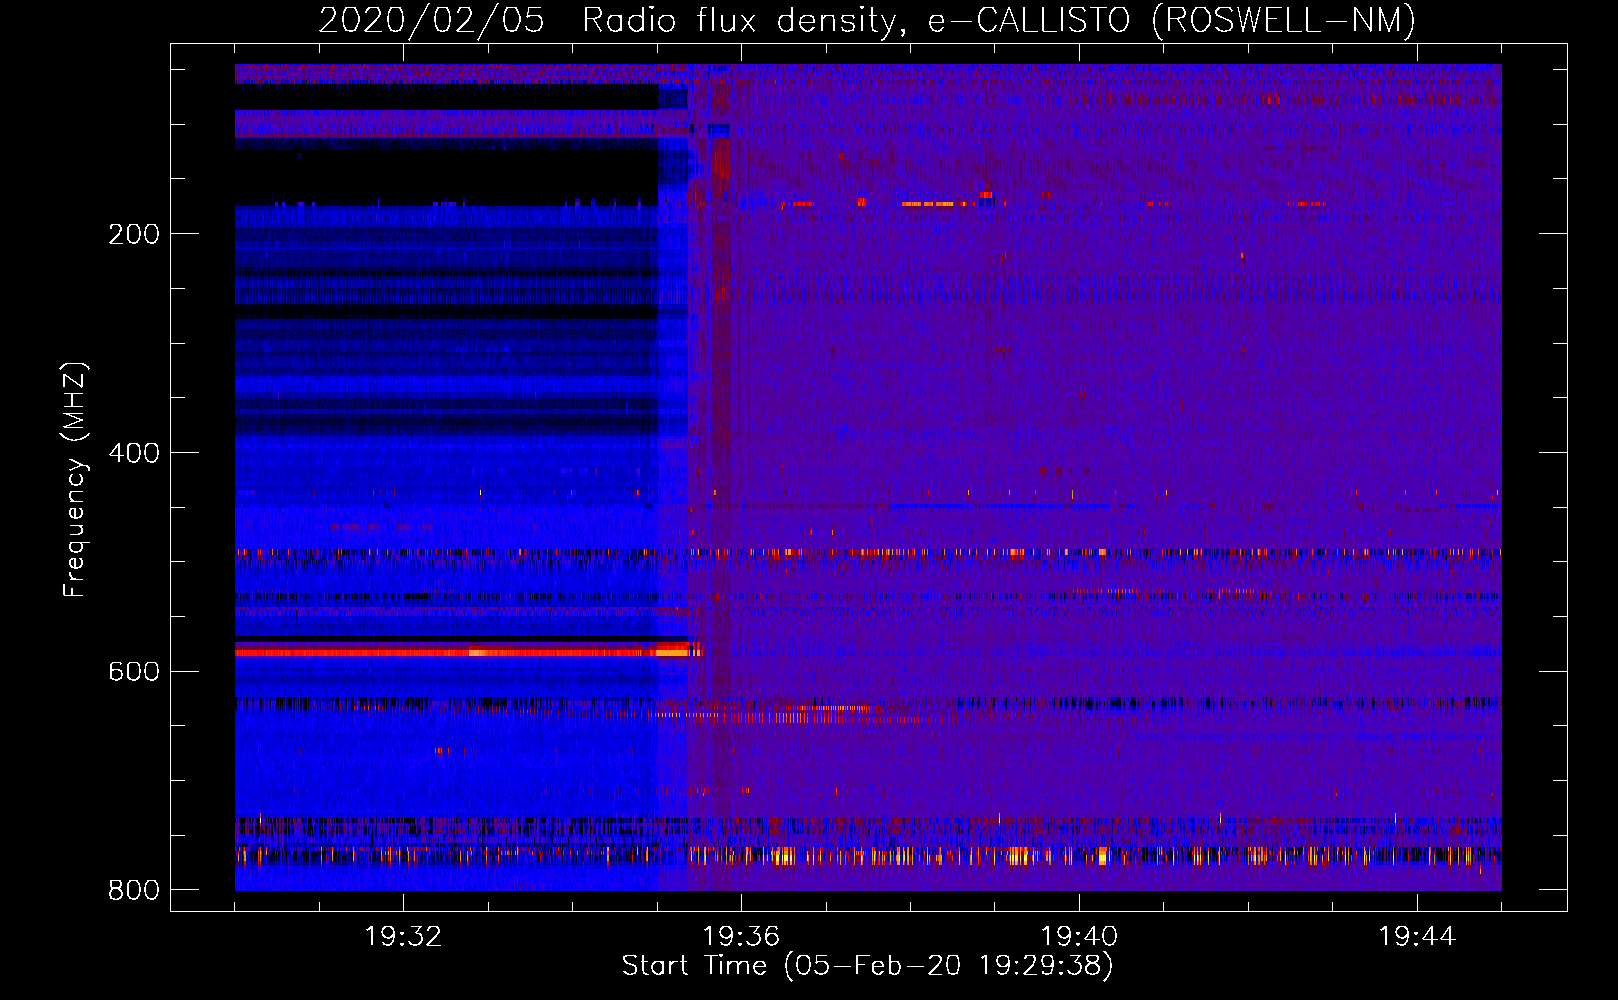Click the 600 frequency tick label
Screen dimensions: 1618x1000
tap(134, 671)
